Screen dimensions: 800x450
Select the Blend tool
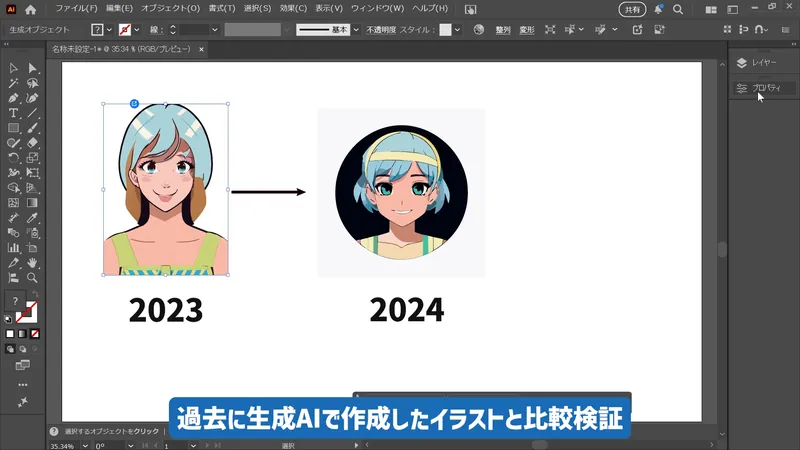(x=14, y=233)
